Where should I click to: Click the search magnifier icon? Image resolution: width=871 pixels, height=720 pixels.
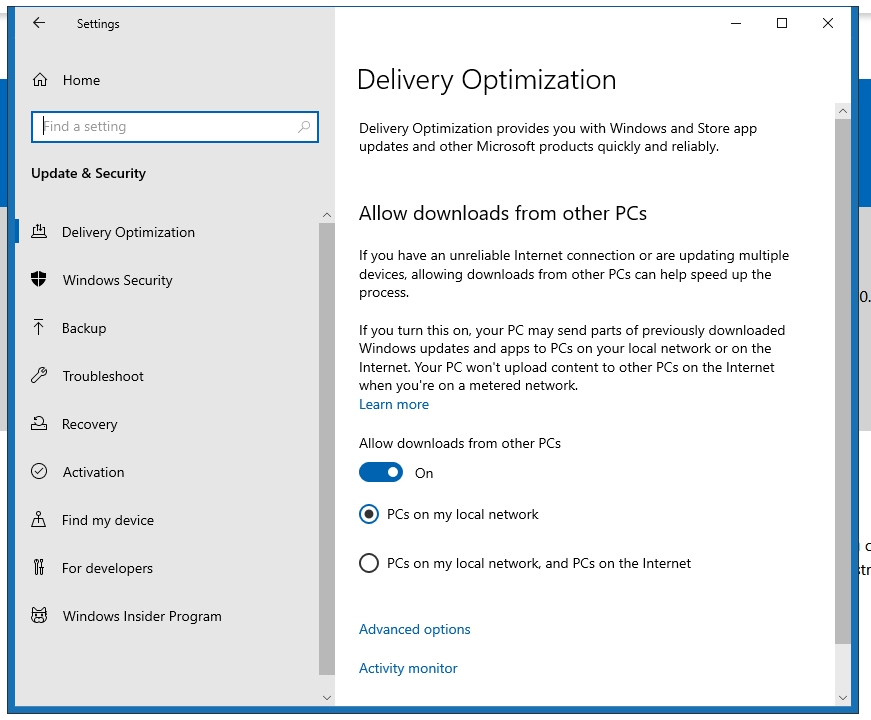click(x=304, y=127)
